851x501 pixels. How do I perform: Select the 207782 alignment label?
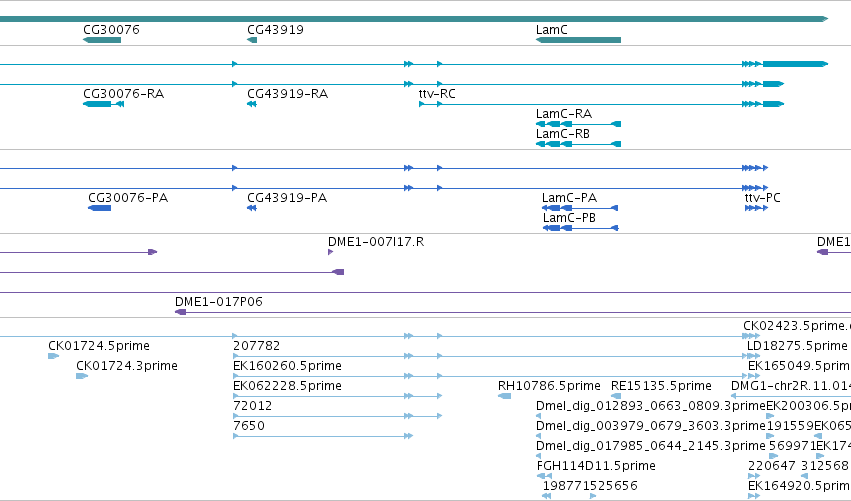tap(256, 346)
